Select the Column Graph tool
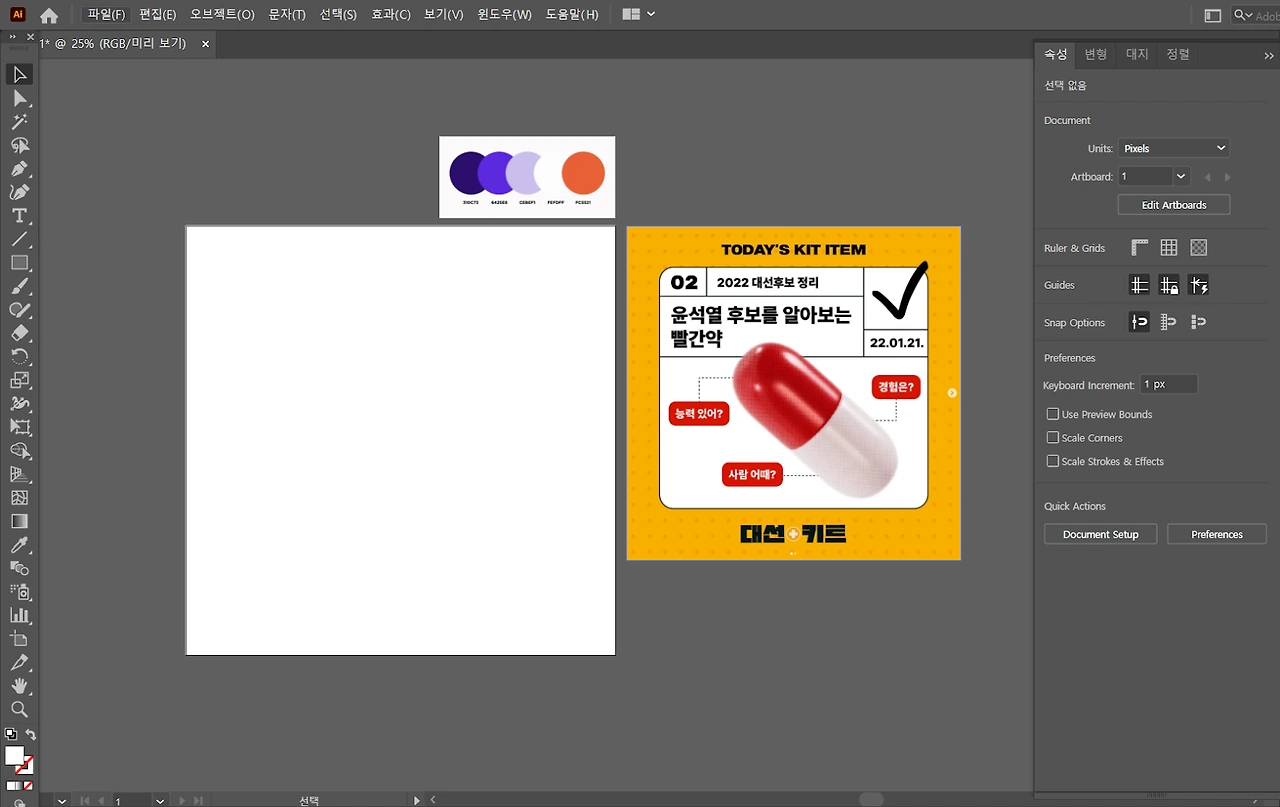 pos(19,615)
